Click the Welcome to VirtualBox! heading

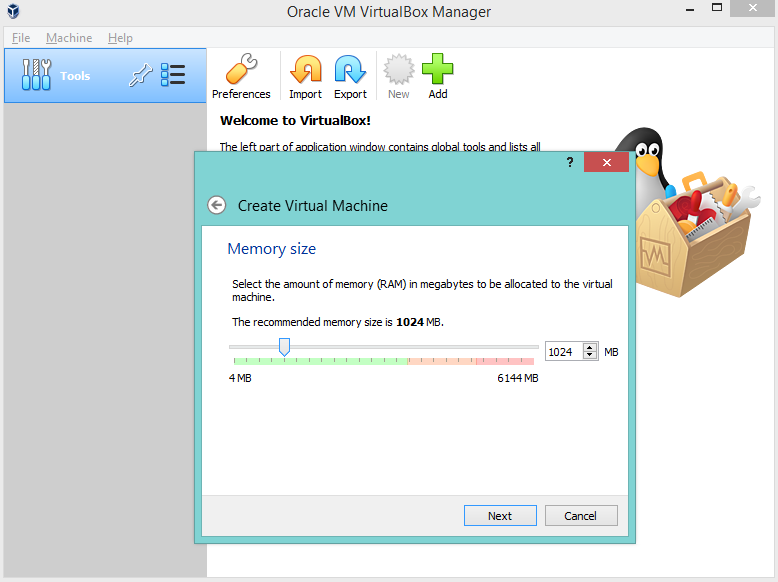[x=295, y=121]
